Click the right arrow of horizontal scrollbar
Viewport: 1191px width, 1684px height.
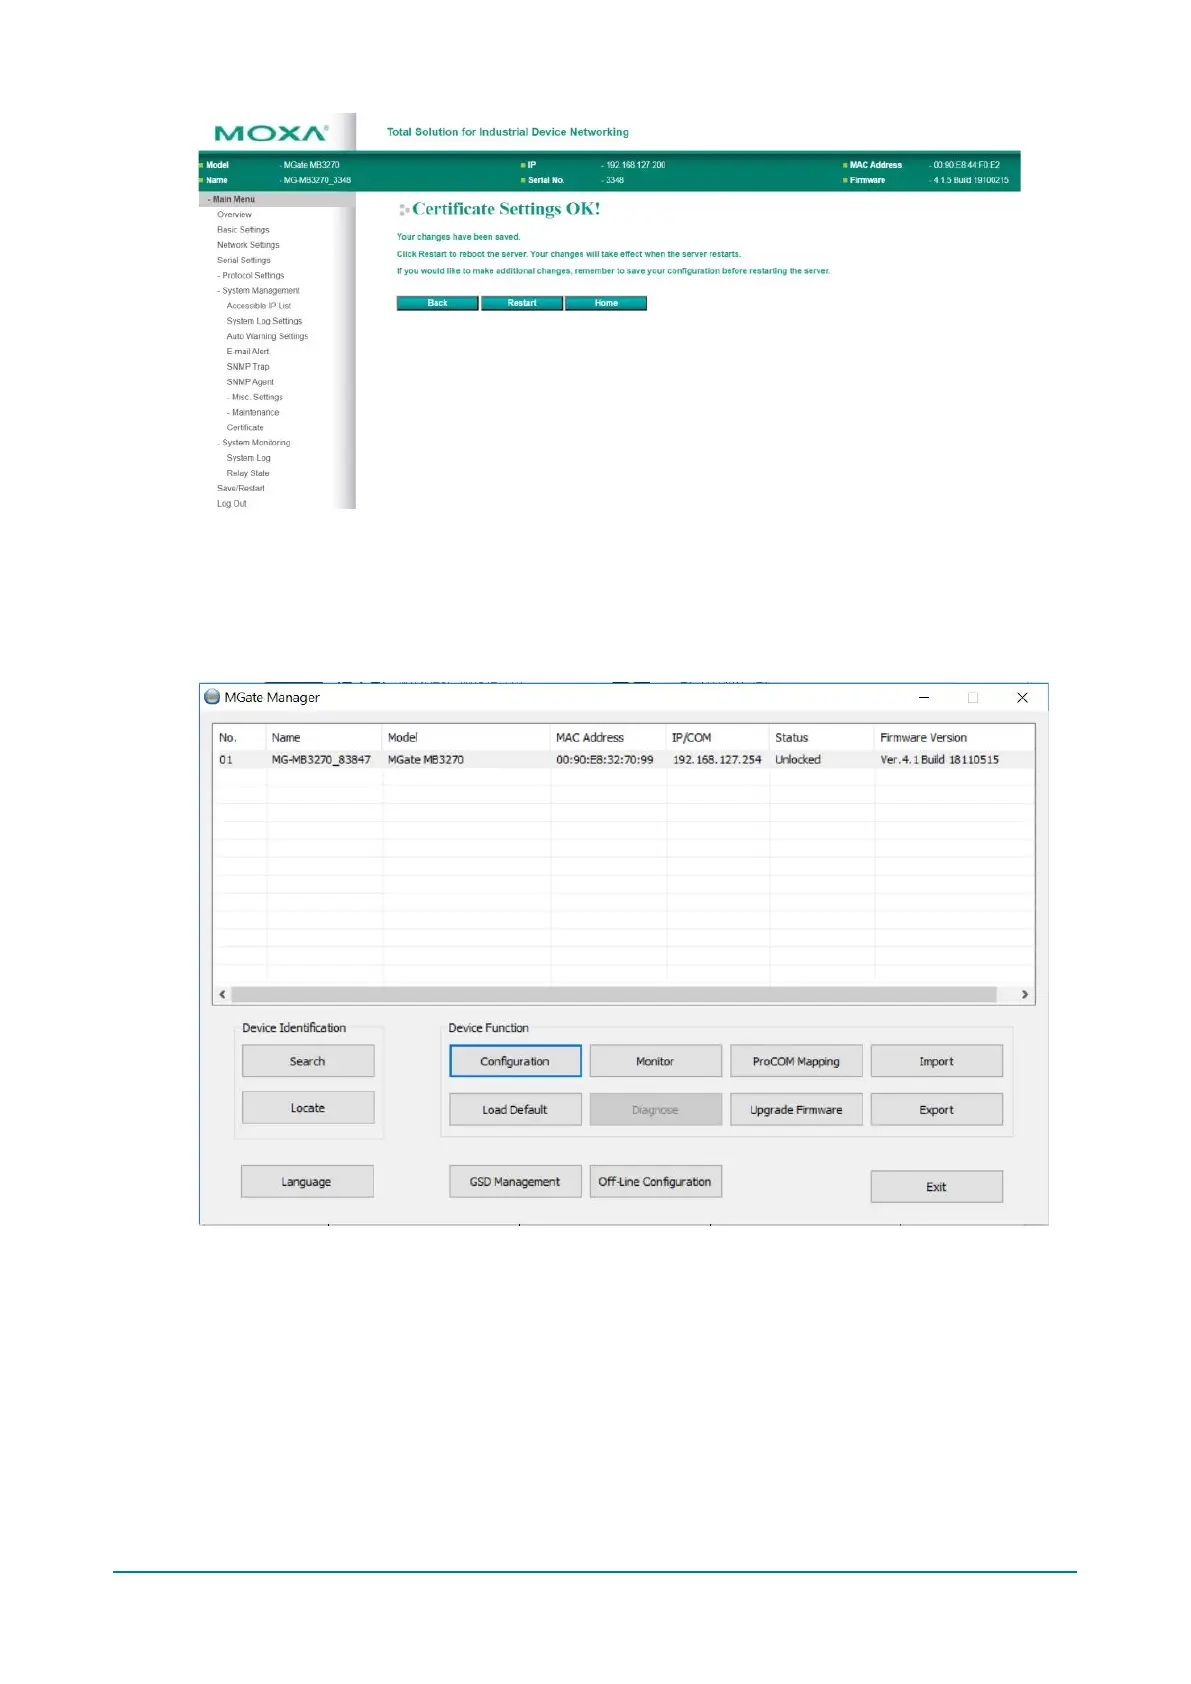pos(1025,995)
